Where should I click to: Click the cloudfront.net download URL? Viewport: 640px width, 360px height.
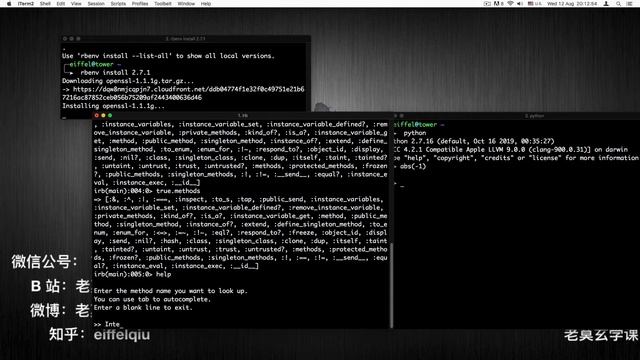pyautogui.click(x=183, y=93)
